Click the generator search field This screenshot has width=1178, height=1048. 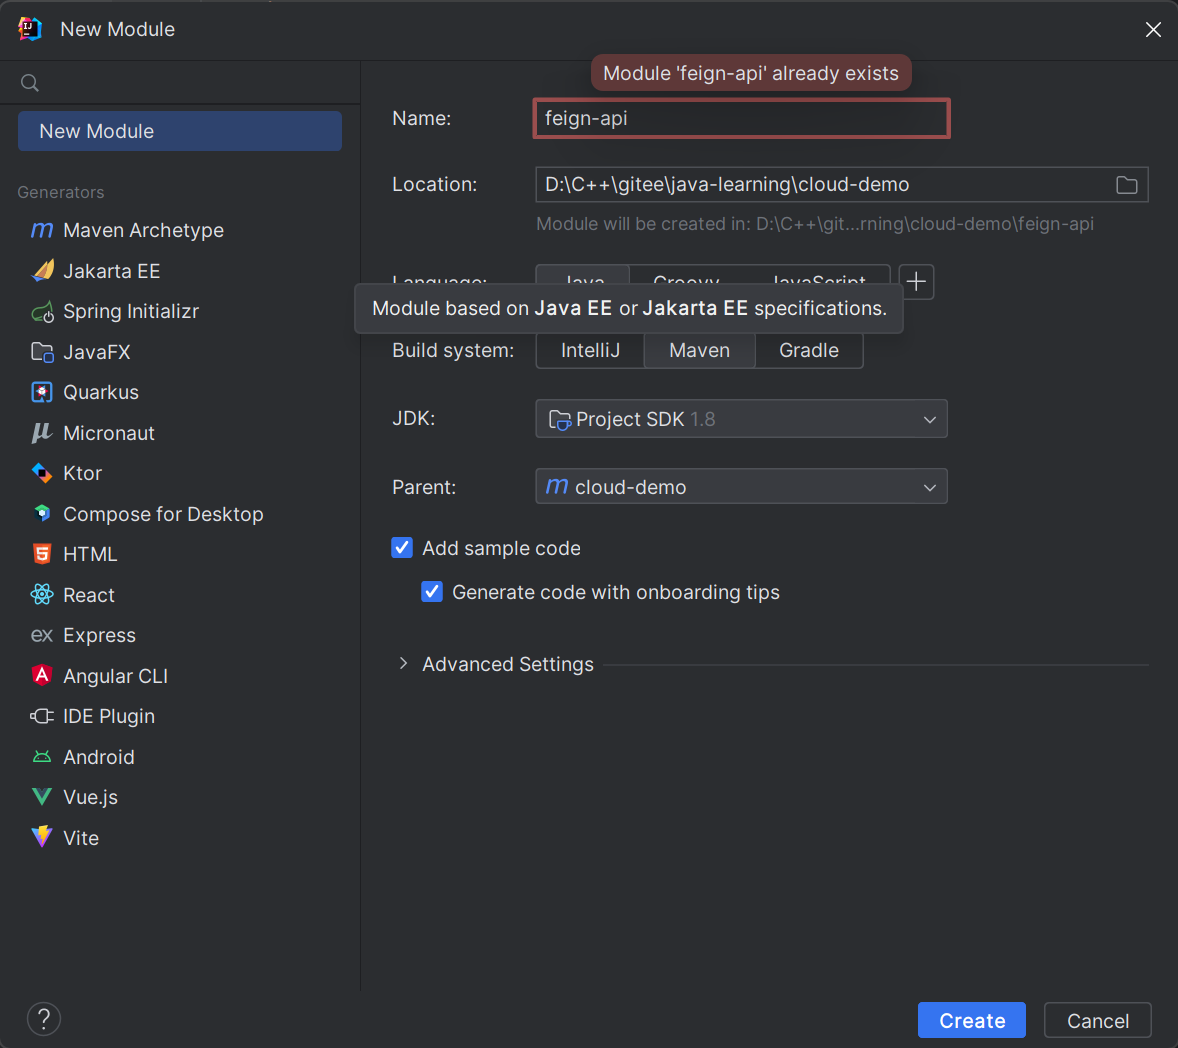click(180, 83)
